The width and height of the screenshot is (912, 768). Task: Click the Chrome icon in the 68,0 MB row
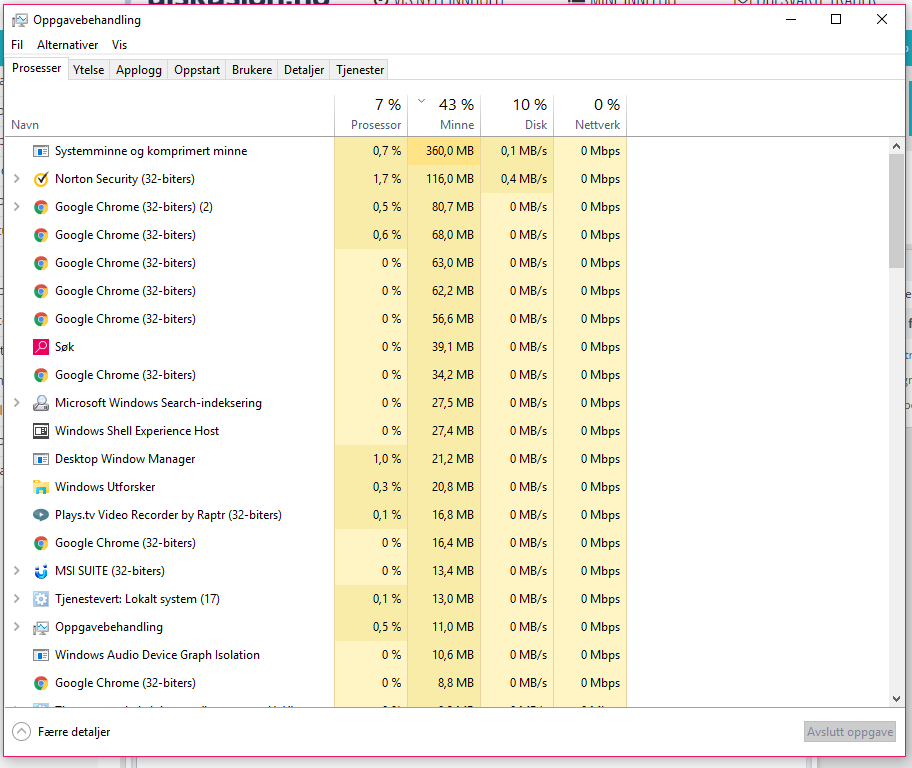click(x=41, y=235)
